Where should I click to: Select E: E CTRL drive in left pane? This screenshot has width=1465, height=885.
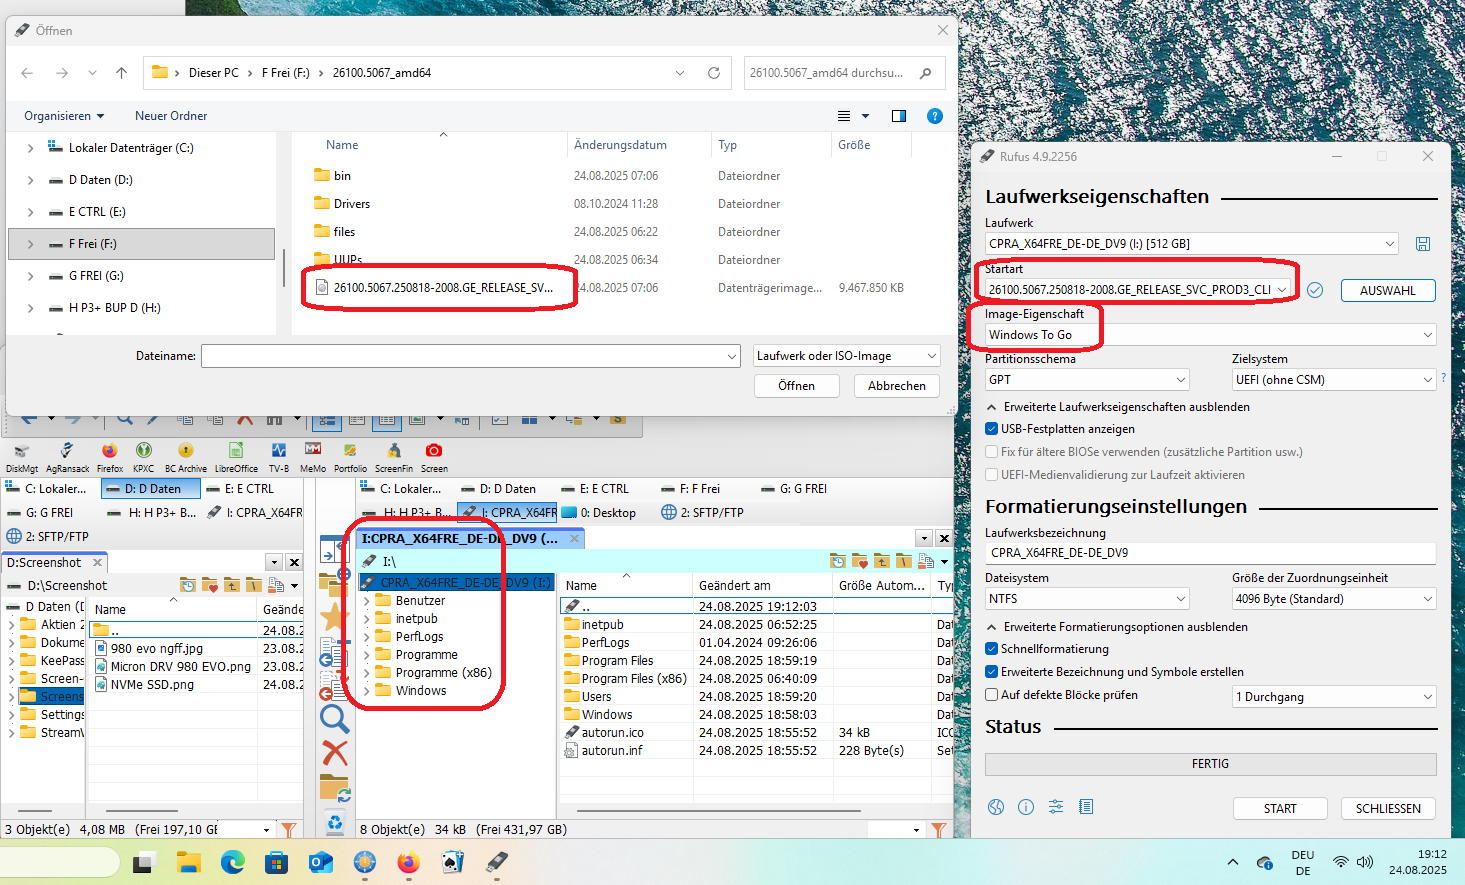(250, 489)
